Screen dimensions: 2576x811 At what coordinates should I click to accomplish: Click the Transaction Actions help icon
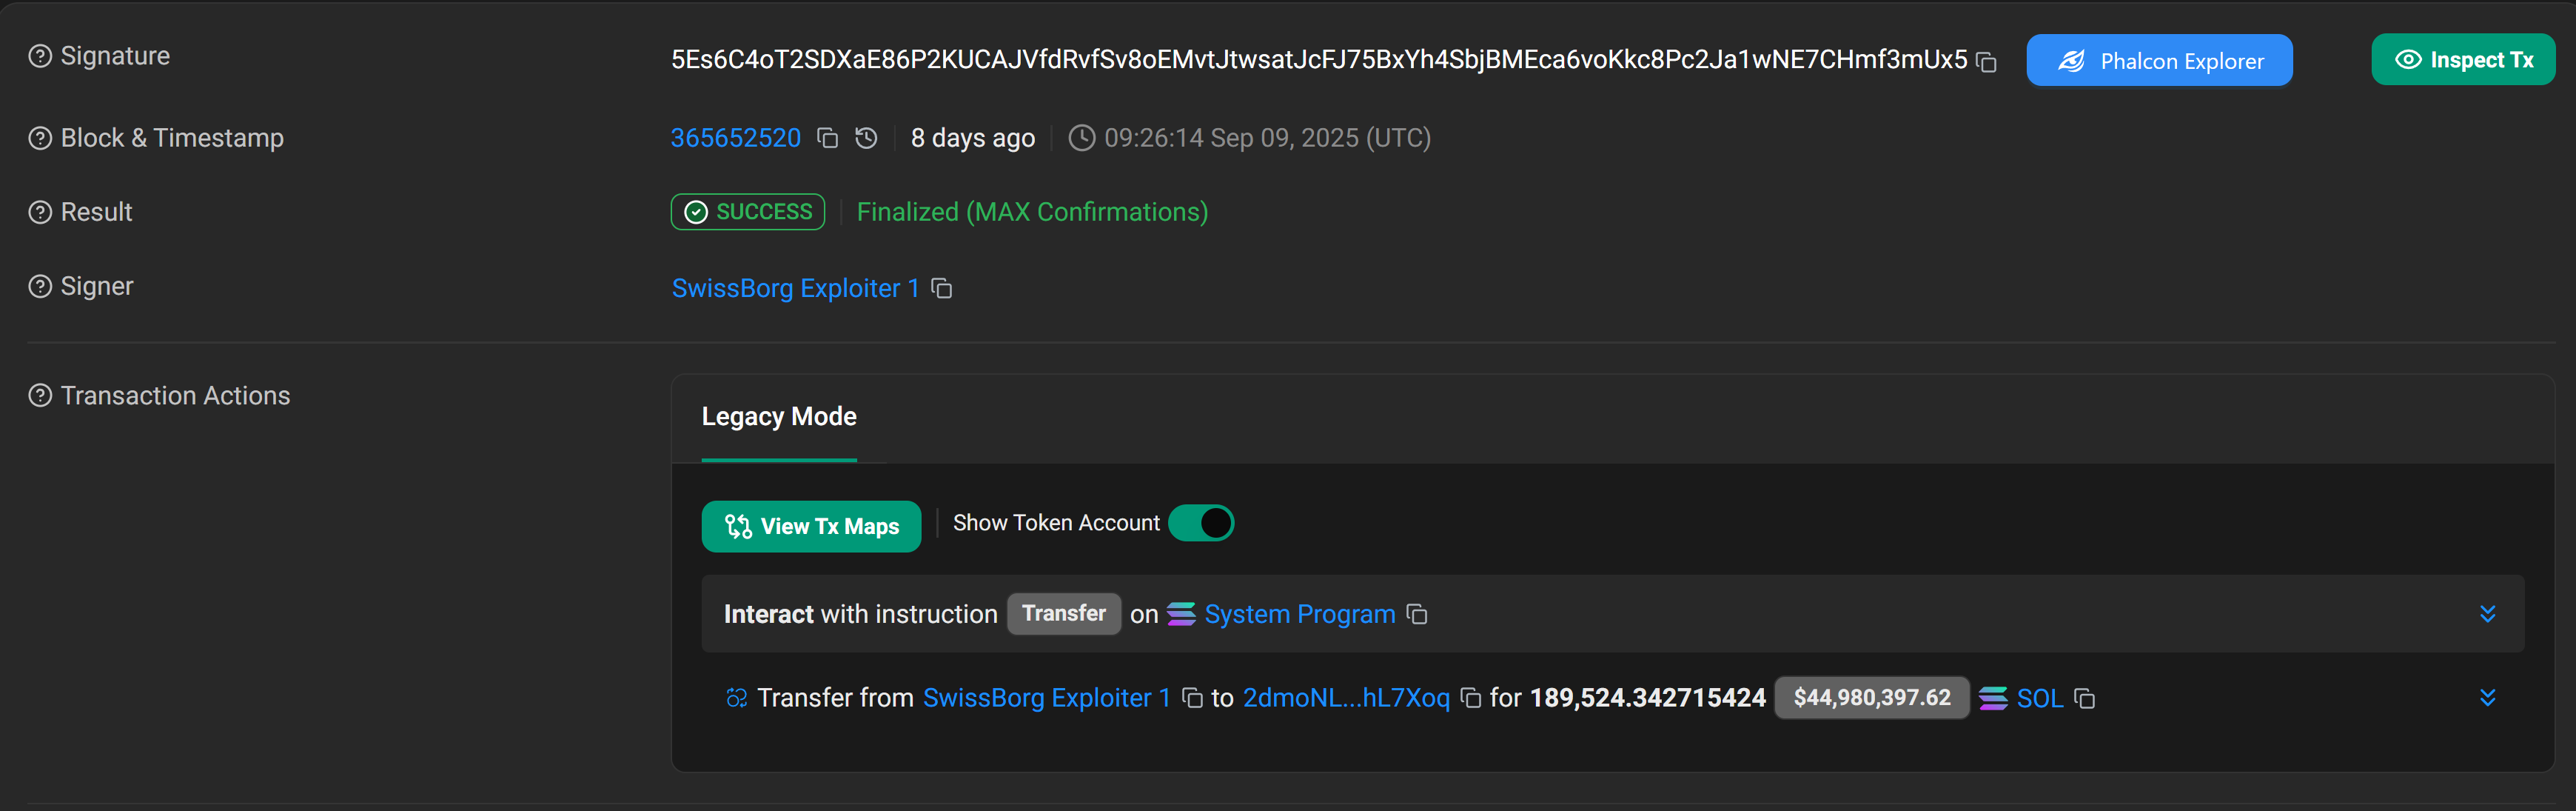click(40, 396)
